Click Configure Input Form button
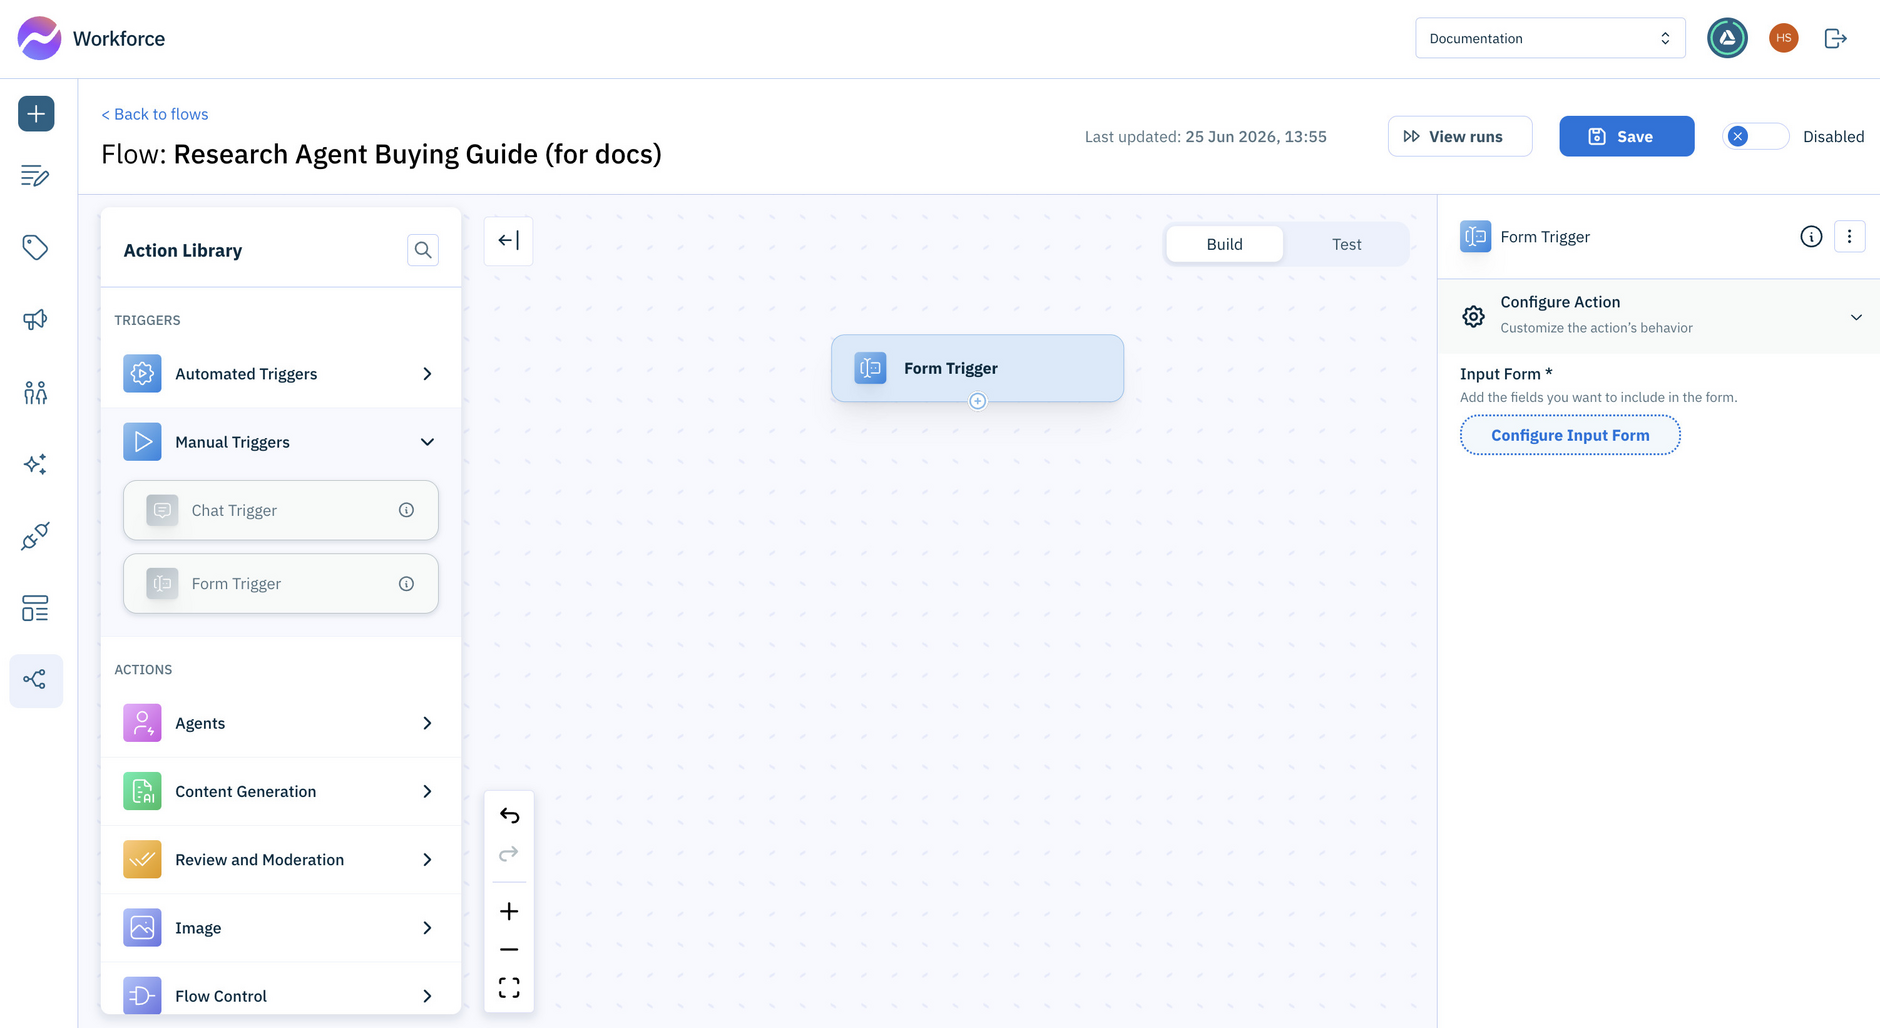Viewport: 1880px width, 1028px height. (1570, 435)
